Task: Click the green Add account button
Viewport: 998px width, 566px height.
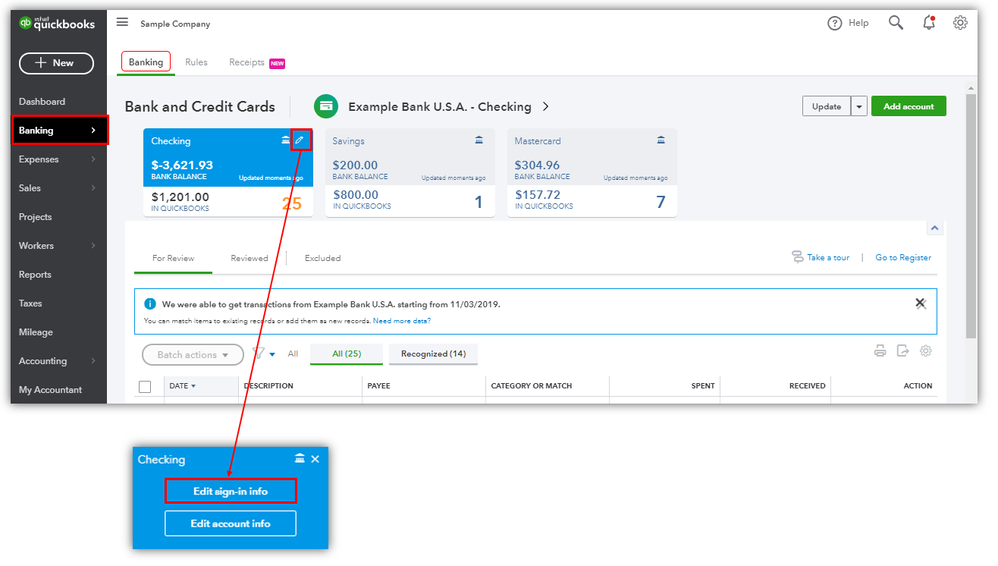Action: point(908,106)
